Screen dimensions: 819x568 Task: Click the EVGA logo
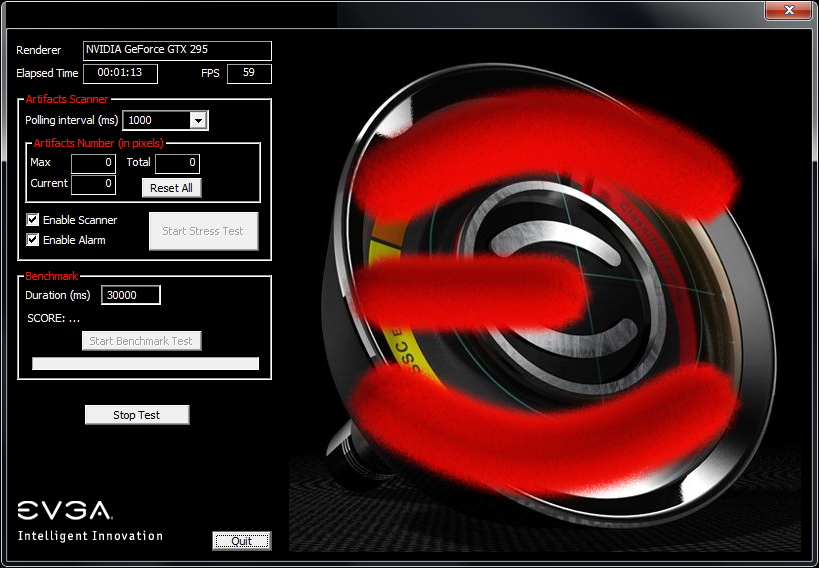click(x=64, y=511)
